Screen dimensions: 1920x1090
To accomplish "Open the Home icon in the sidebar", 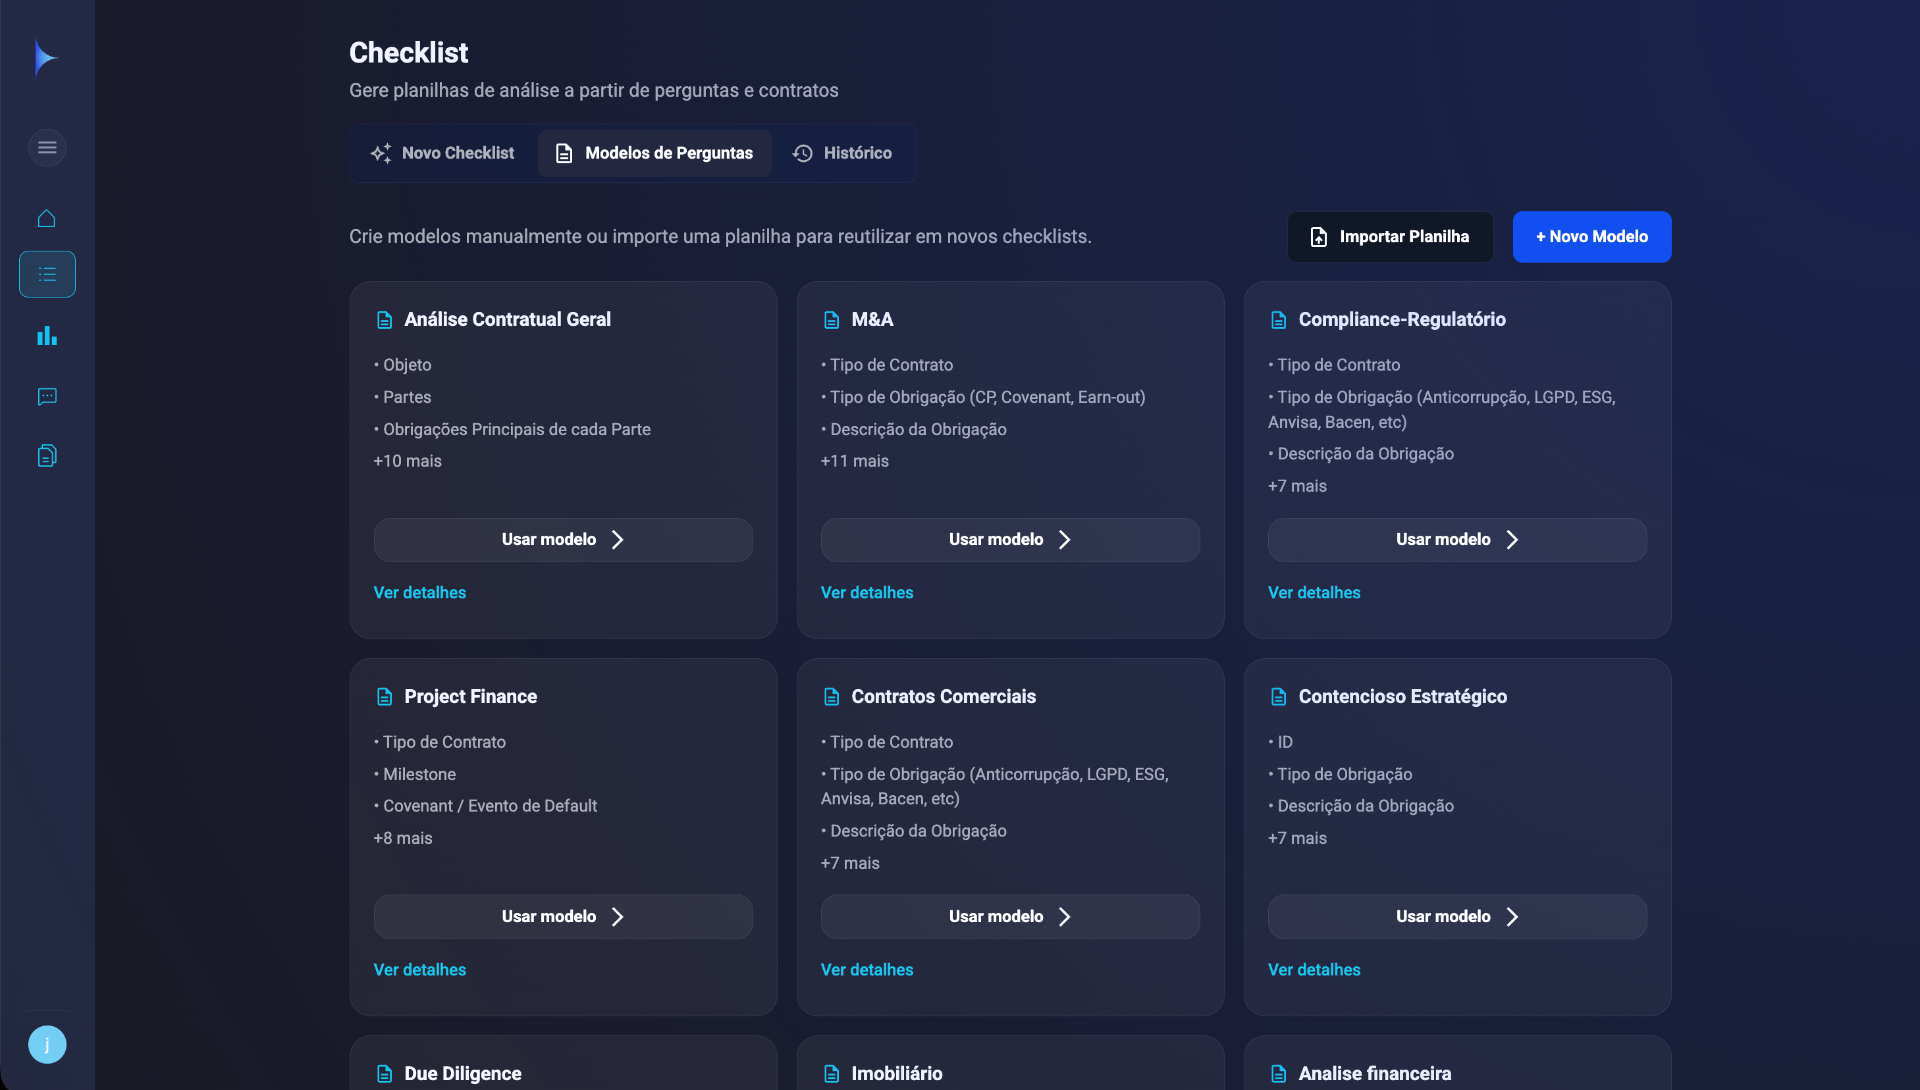I will tap(47, 218).
